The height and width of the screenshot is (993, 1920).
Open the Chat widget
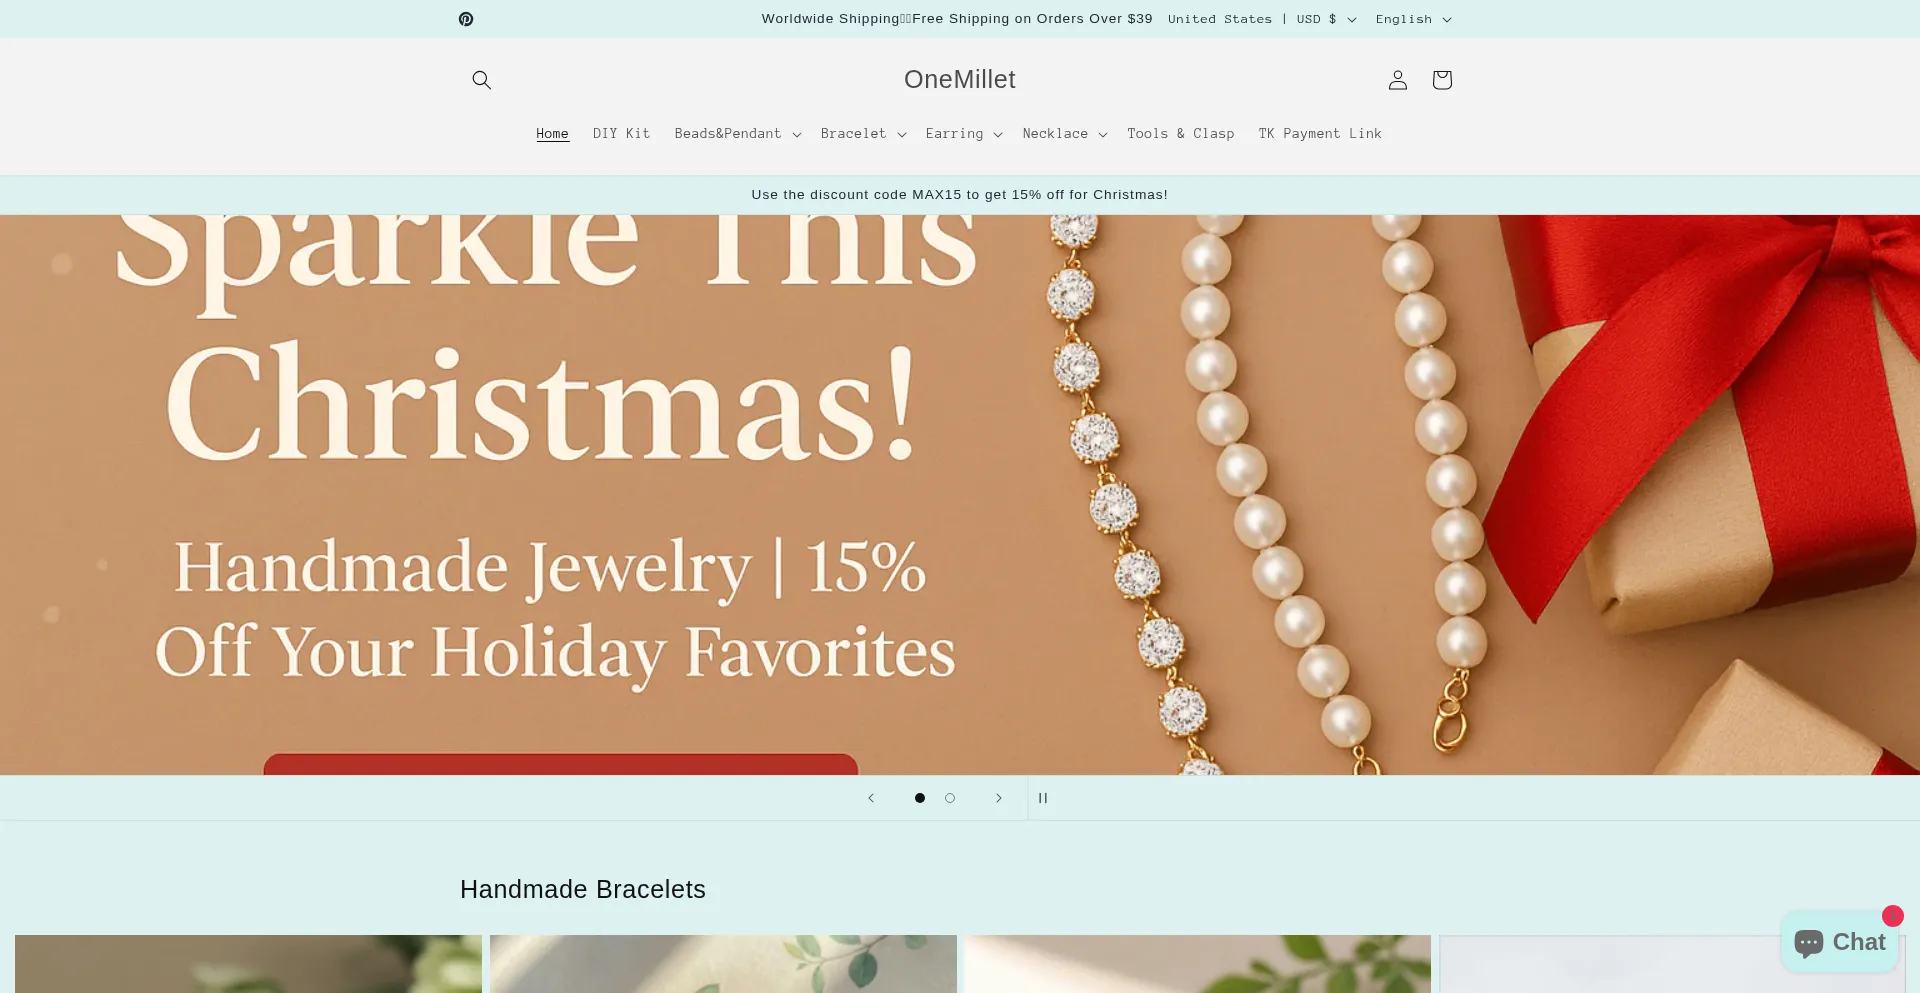tap(1840, 942)
